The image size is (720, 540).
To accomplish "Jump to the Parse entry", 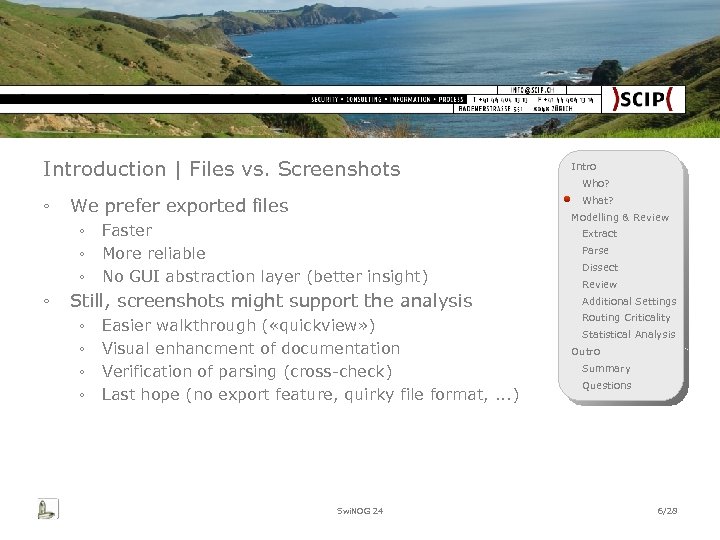I will click(595, 251).
